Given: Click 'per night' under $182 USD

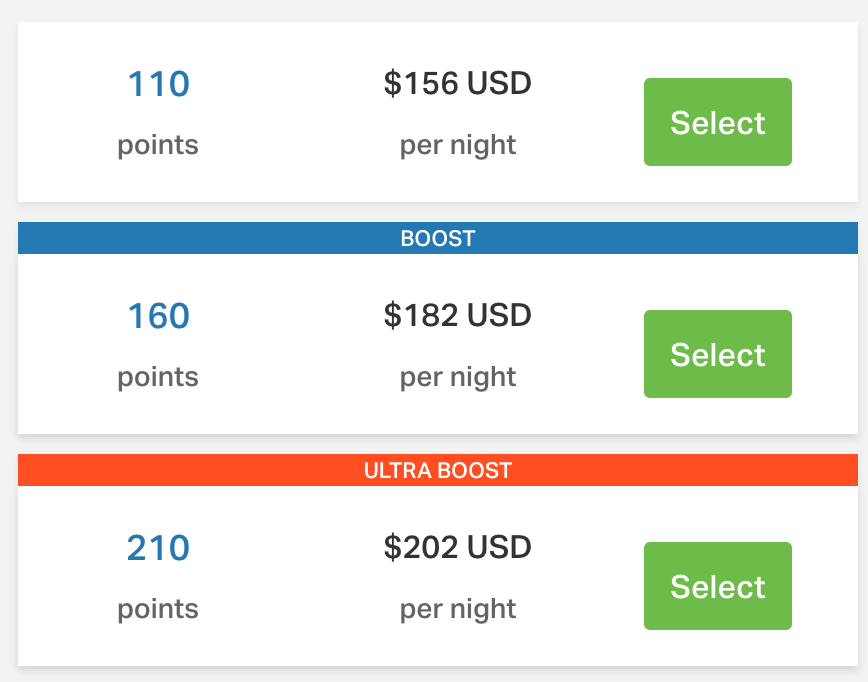Looking at the screenshot, I should pos(457,377).
